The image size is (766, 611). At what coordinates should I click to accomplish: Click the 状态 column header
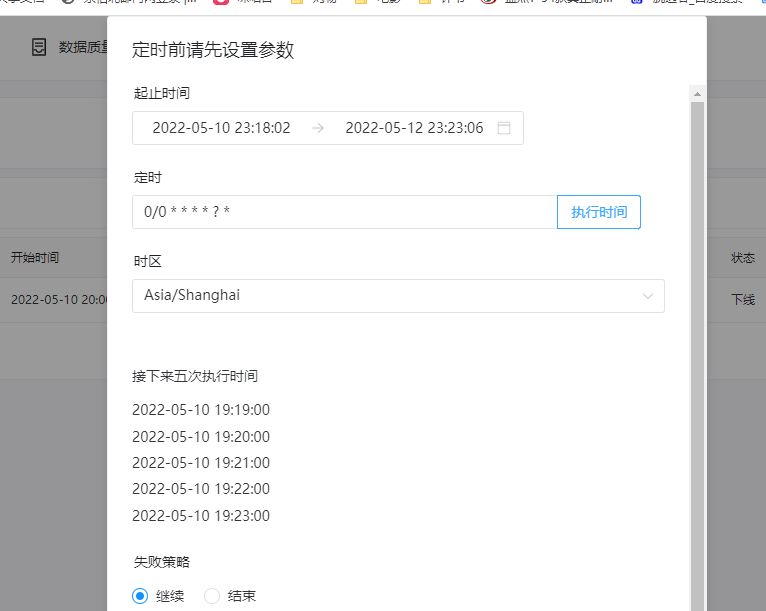743,257
